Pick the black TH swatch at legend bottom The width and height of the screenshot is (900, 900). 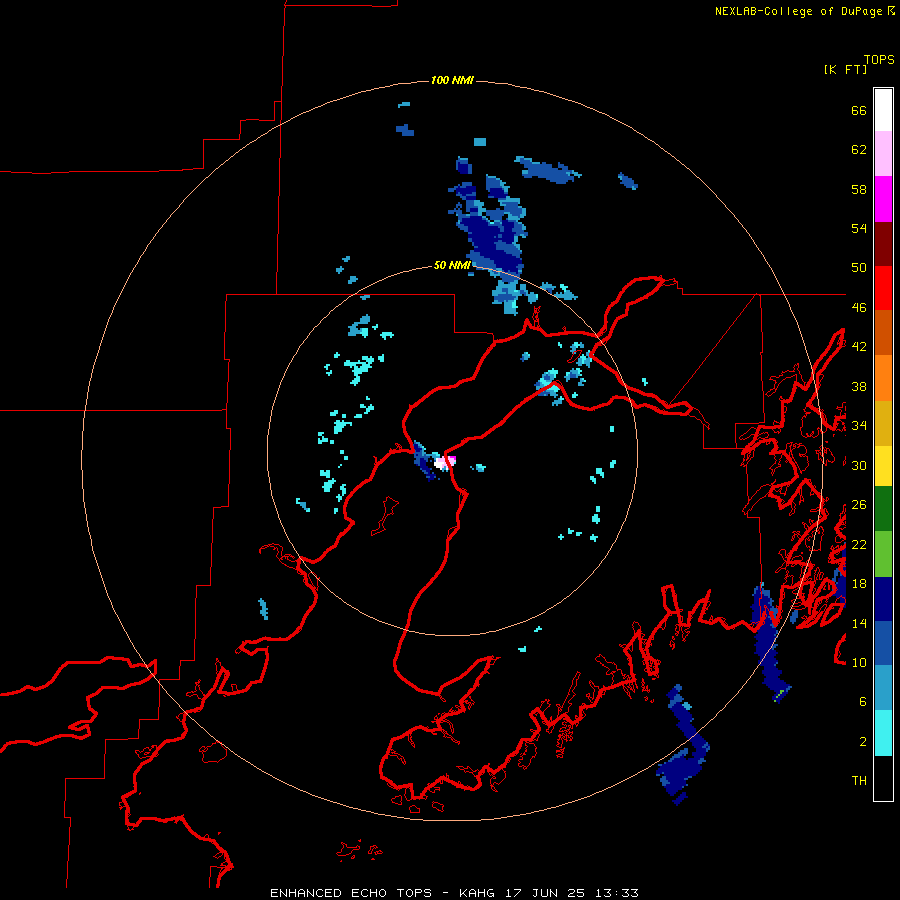tap(883, 778)
